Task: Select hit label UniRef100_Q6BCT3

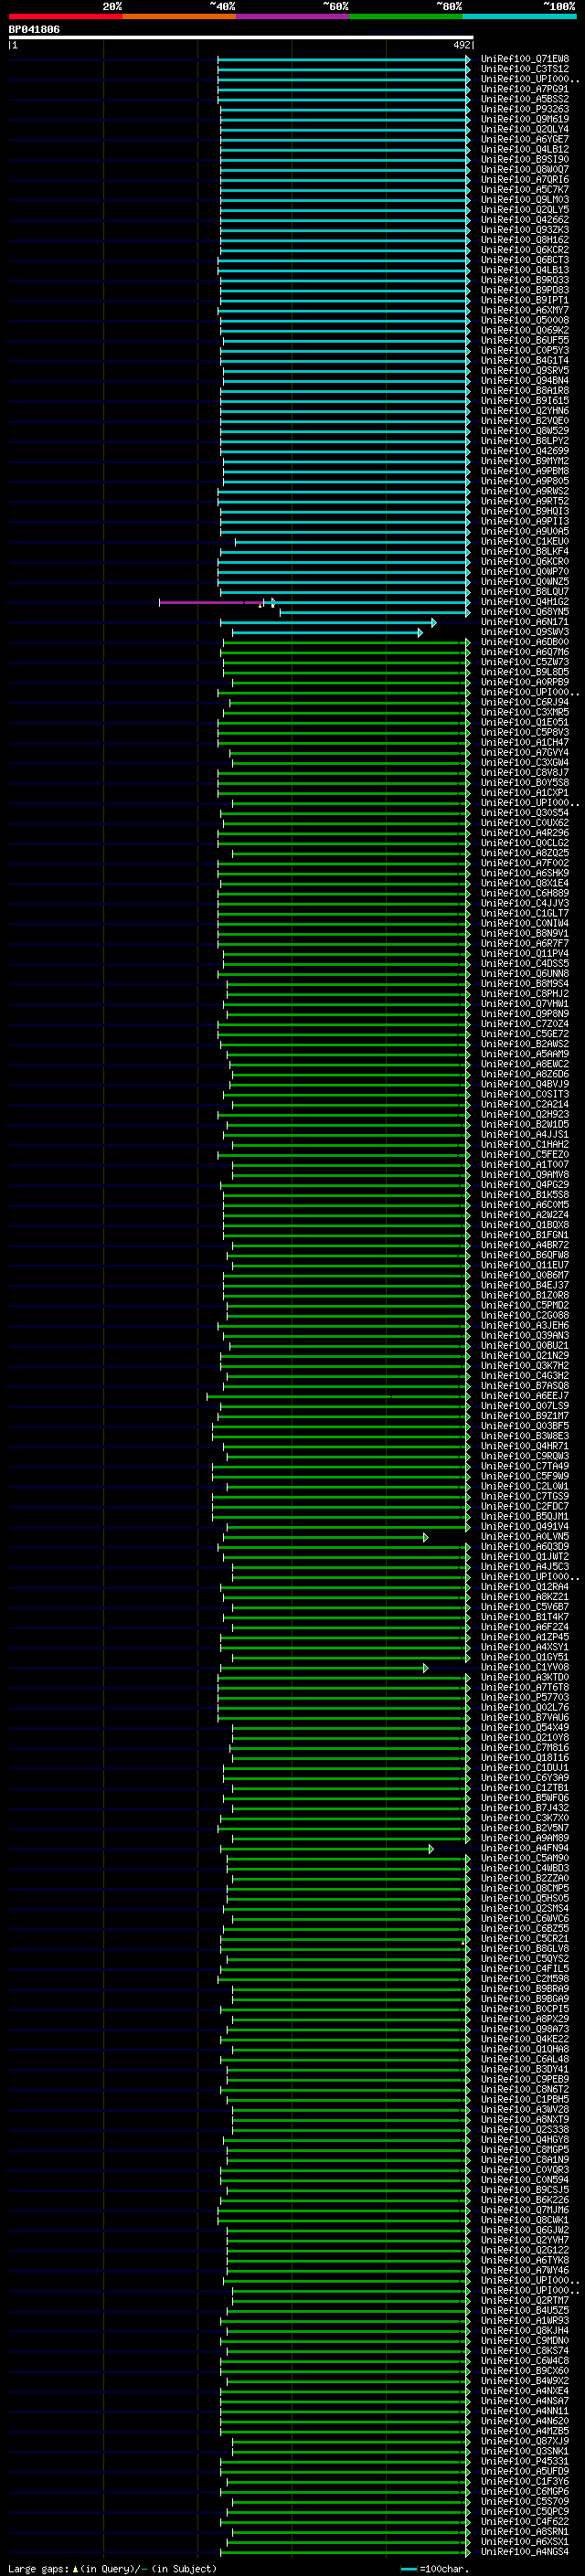Action: tap(525, 260)
